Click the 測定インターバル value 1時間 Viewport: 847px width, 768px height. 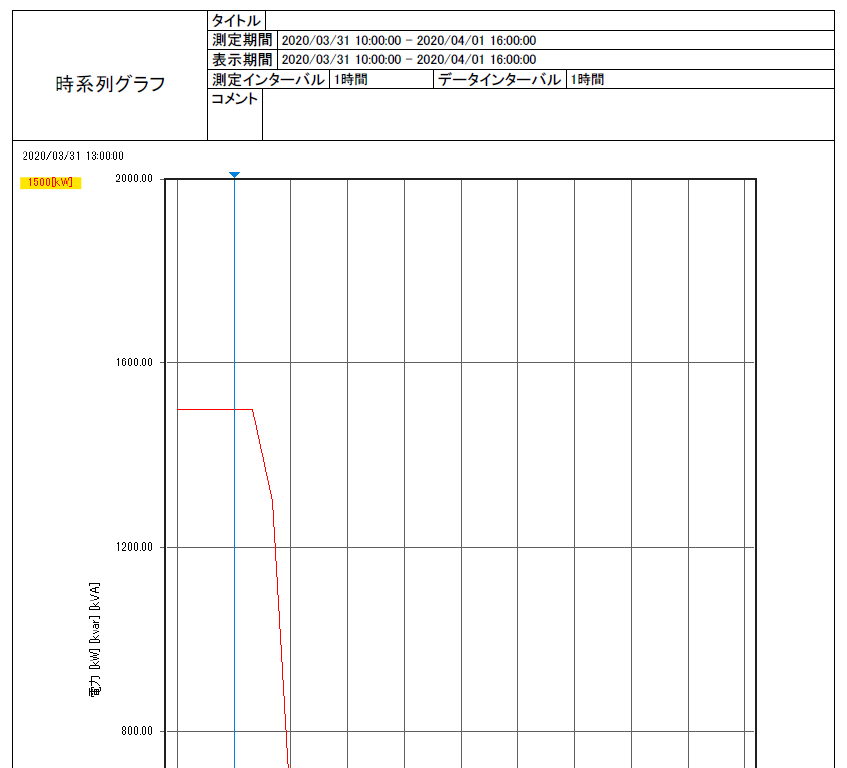[x=351, y=79]
